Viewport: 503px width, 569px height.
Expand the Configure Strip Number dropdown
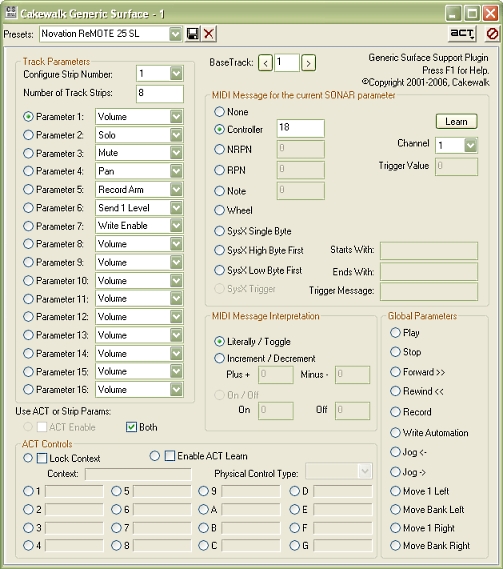click(176, 74)
